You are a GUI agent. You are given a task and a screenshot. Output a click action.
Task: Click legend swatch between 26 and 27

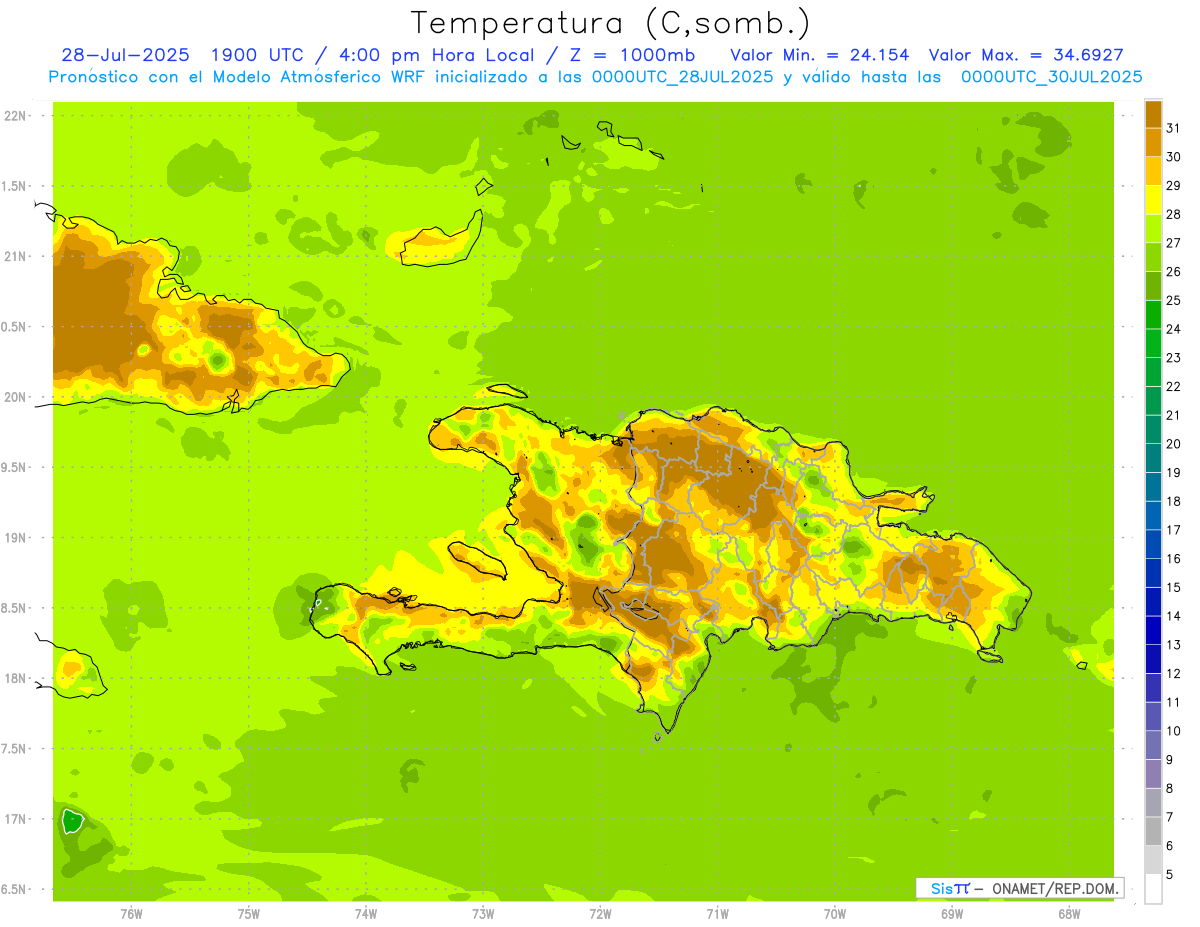[x=1153, y=256]
